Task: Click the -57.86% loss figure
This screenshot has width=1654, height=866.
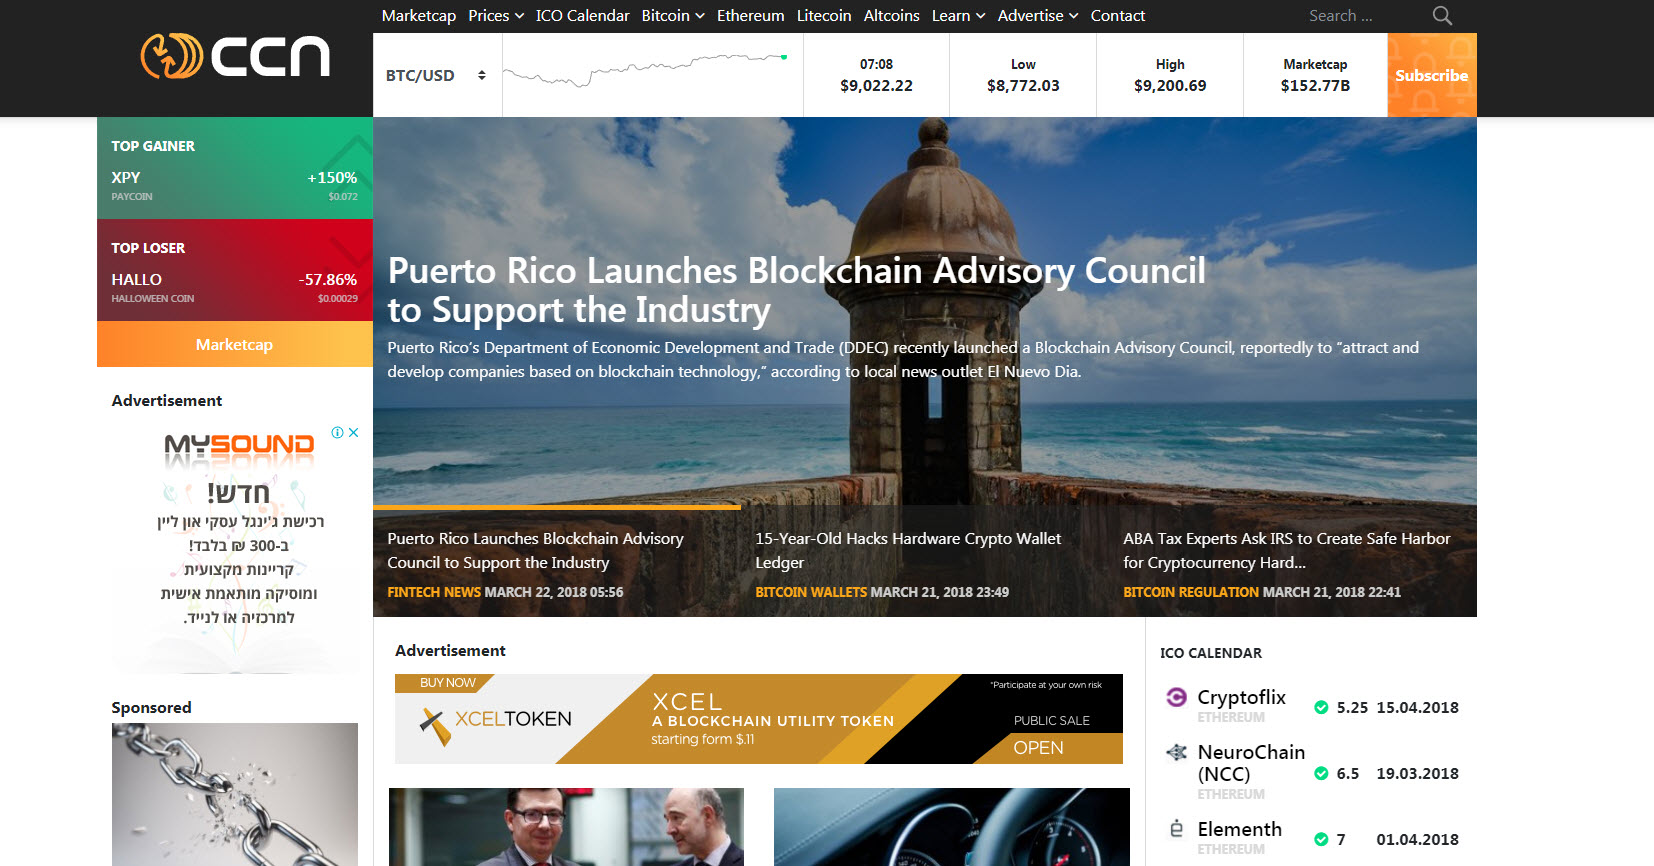Action: (x=328, y=280)
